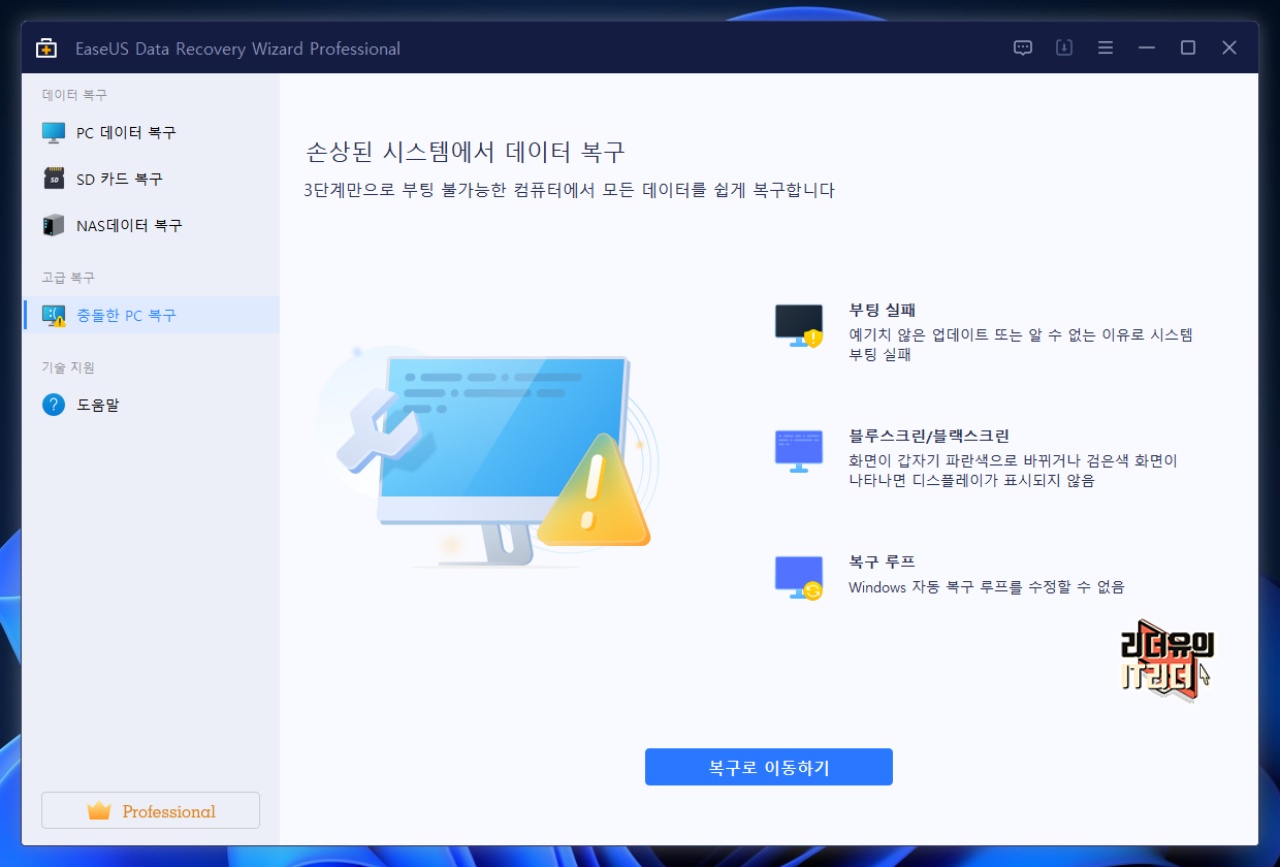This screenshot has width=1280, height=867.
Task: Open the feedback chat icon in title bar
Action: [x=1022, y=48]
